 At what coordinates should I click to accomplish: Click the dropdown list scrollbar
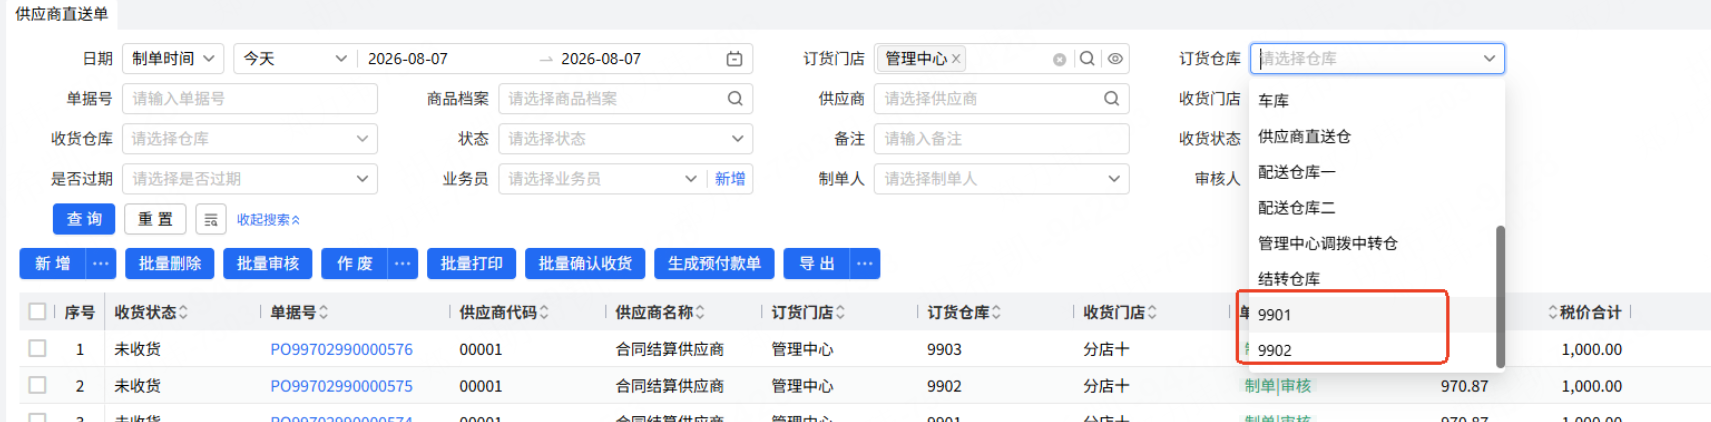point(1500,296)
